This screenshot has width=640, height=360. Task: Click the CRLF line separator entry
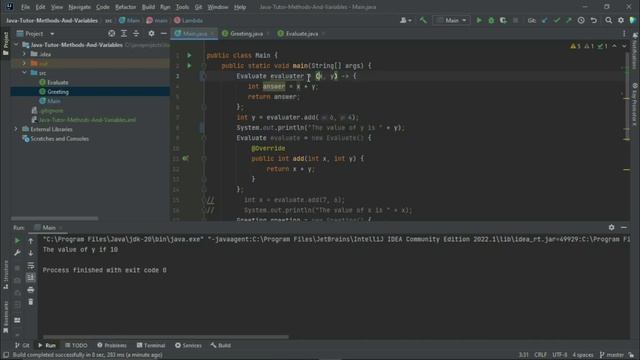(540, 355)
